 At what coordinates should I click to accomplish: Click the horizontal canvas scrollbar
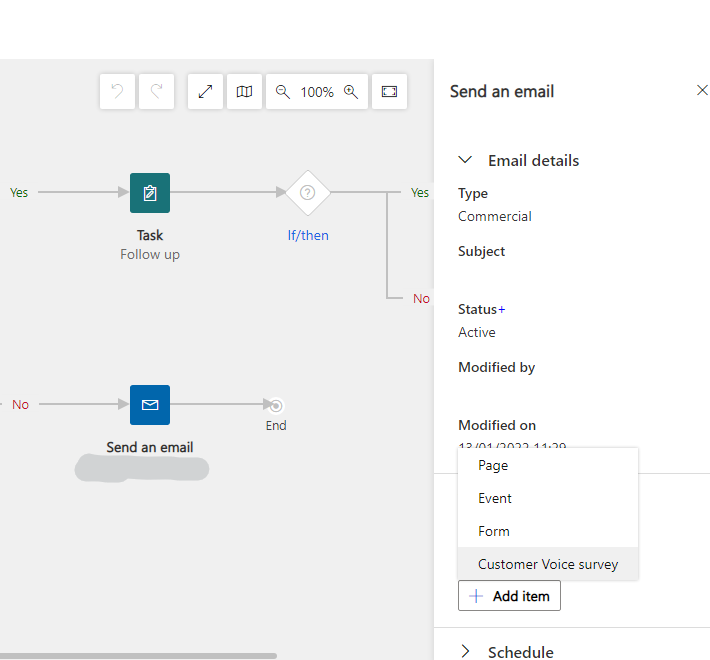(138, 656)
